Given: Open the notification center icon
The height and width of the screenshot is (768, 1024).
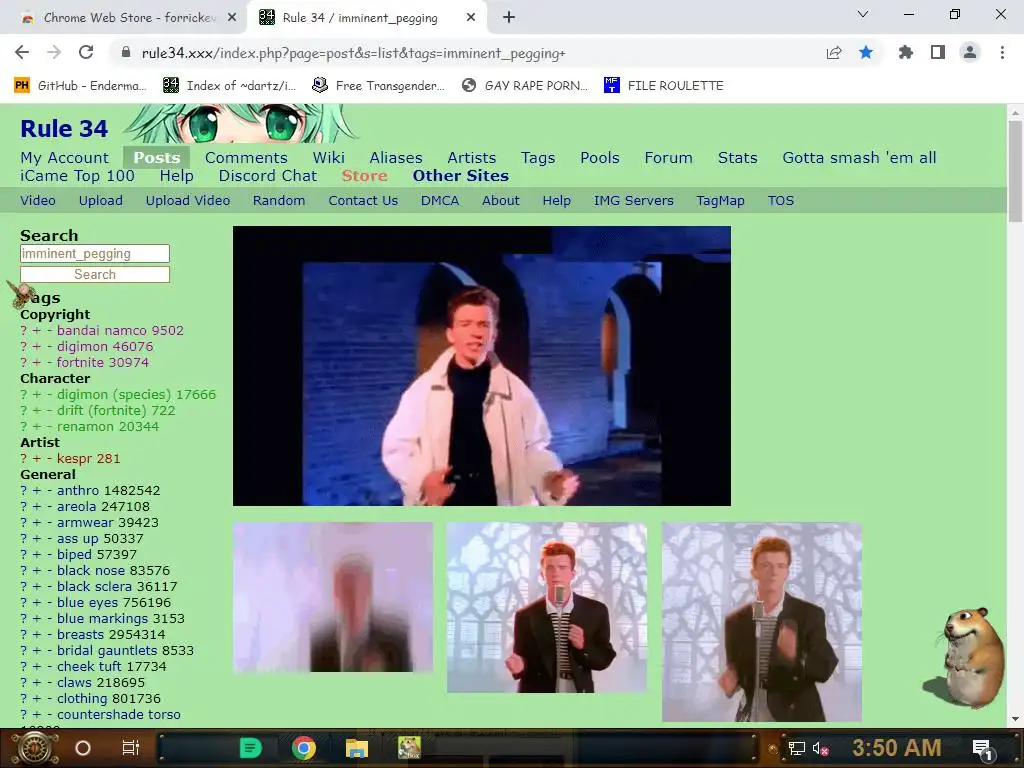Looking at the screenshot, I should [x=982, y=749].
